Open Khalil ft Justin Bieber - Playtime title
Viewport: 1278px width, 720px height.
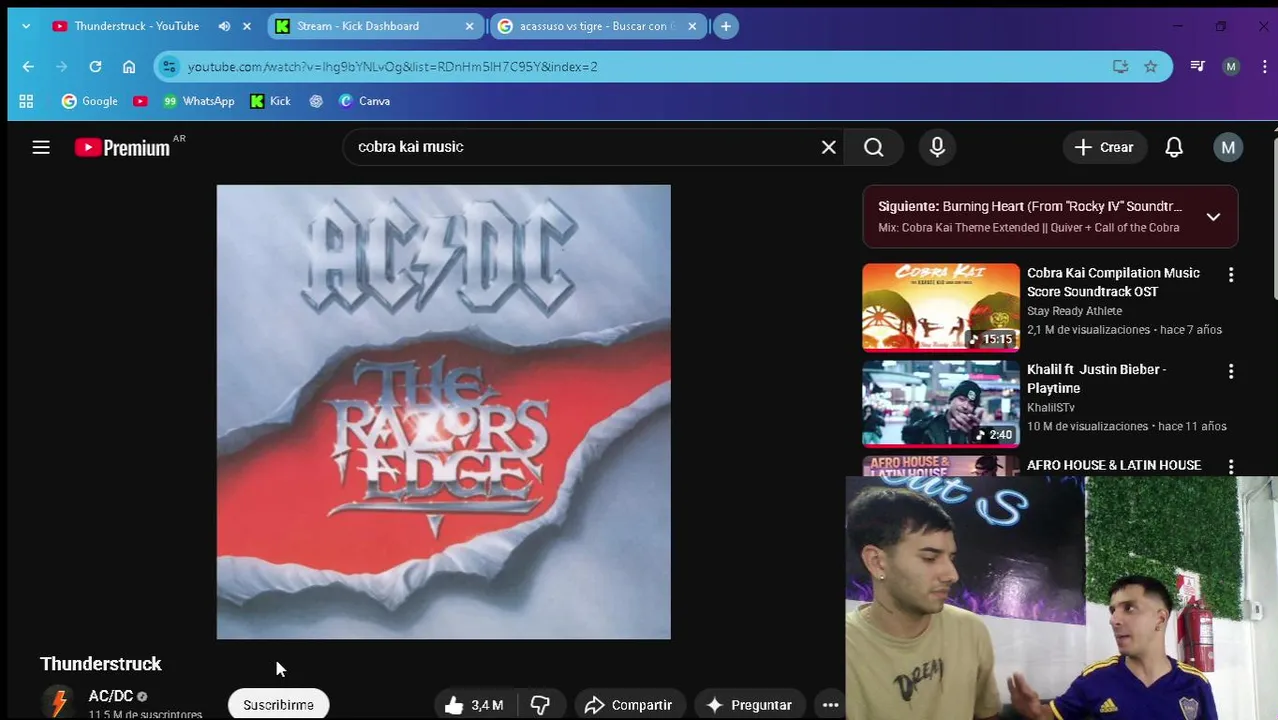[x=1097, y=379]
